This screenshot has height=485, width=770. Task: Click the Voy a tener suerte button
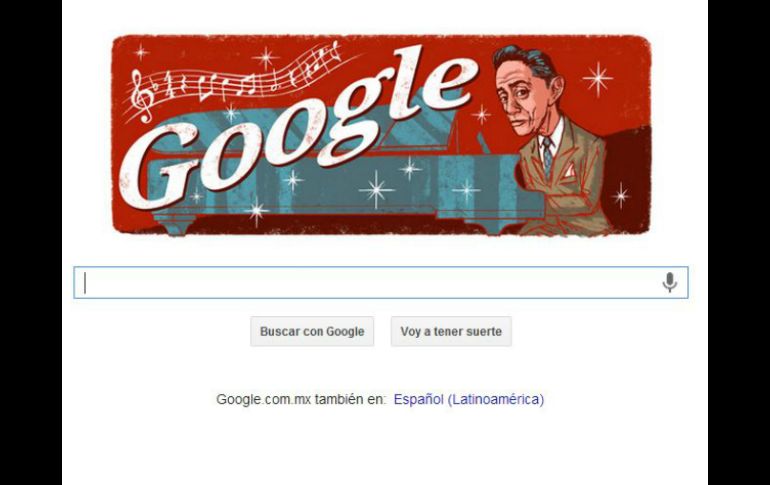(451, 331)
